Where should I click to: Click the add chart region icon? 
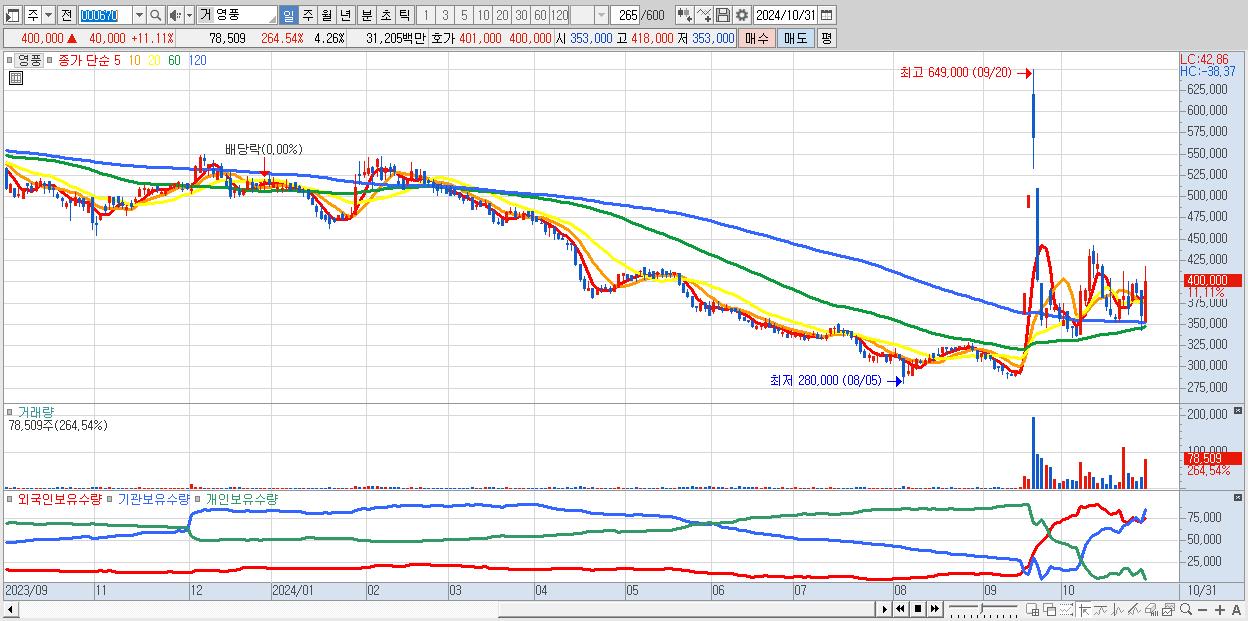tap(1033, 609)
